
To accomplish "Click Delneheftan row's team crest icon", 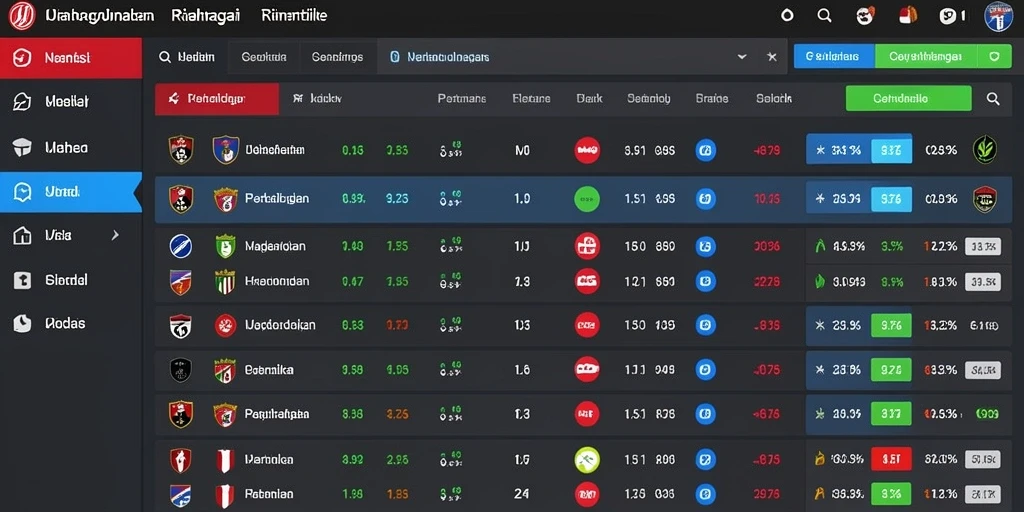I will pyautogui.click(x=226, y=150).
